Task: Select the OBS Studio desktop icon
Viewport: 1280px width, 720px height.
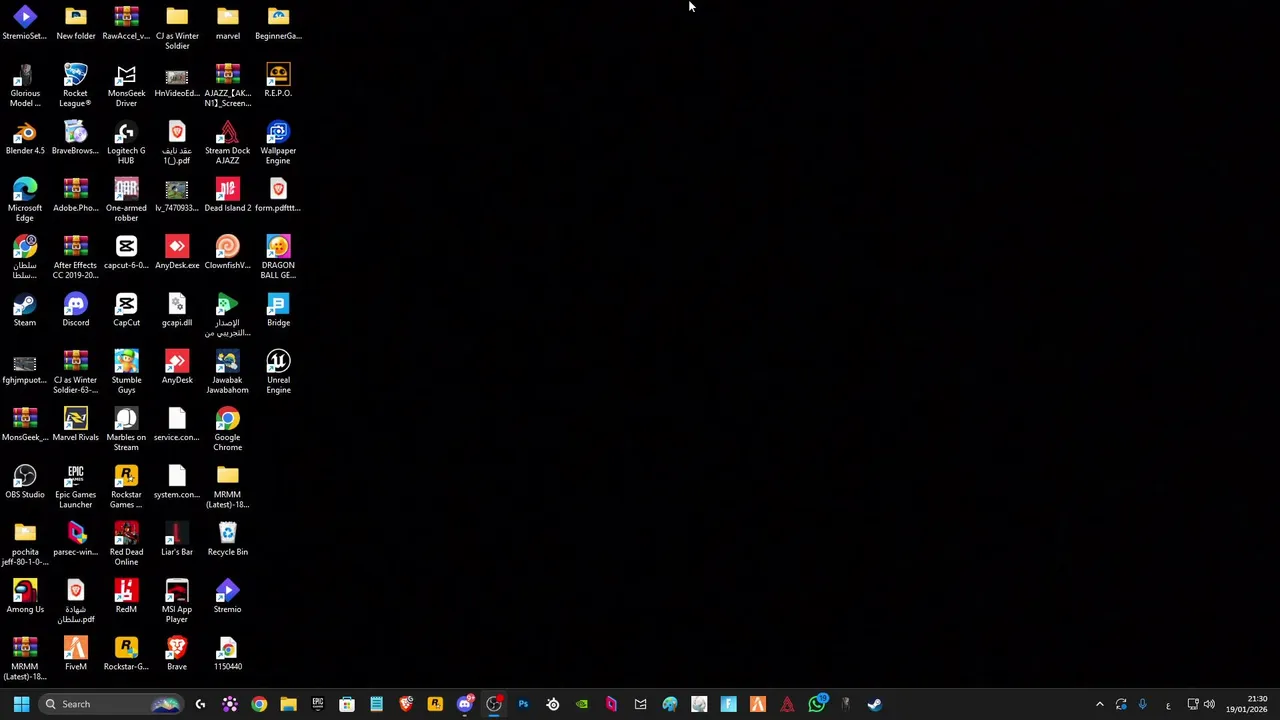Action: tap(25, 483)
